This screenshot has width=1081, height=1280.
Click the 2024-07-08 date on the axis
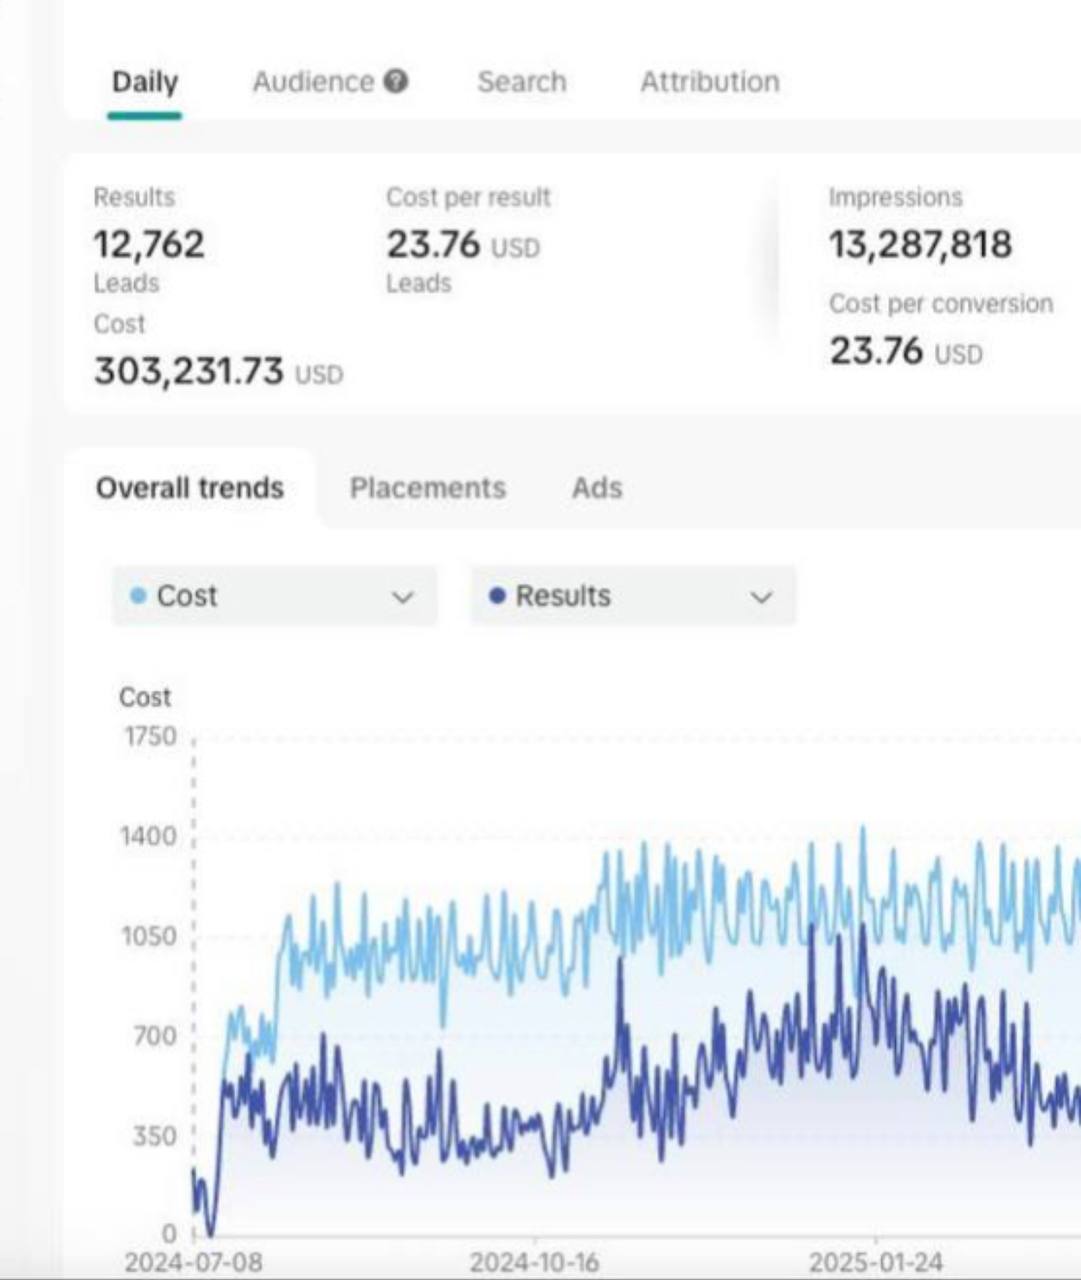coord(193,1262)
